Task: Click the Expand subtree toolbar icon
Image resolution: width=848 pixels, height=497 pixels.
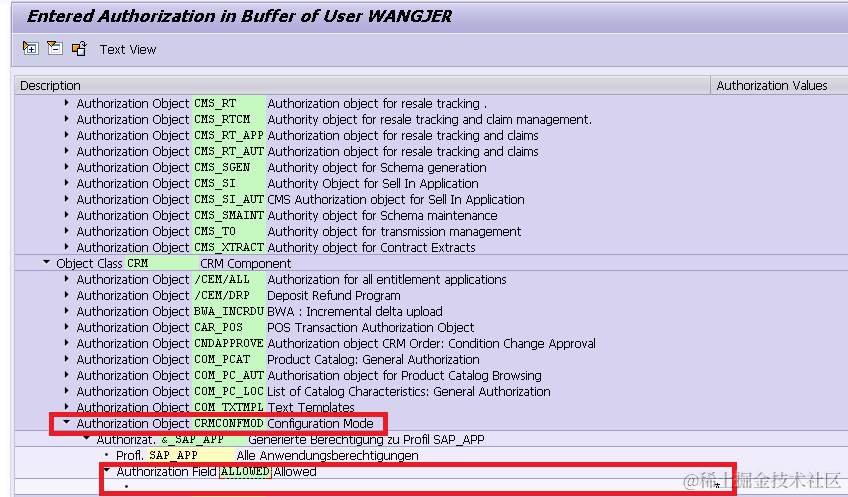Action: (30, 49)
